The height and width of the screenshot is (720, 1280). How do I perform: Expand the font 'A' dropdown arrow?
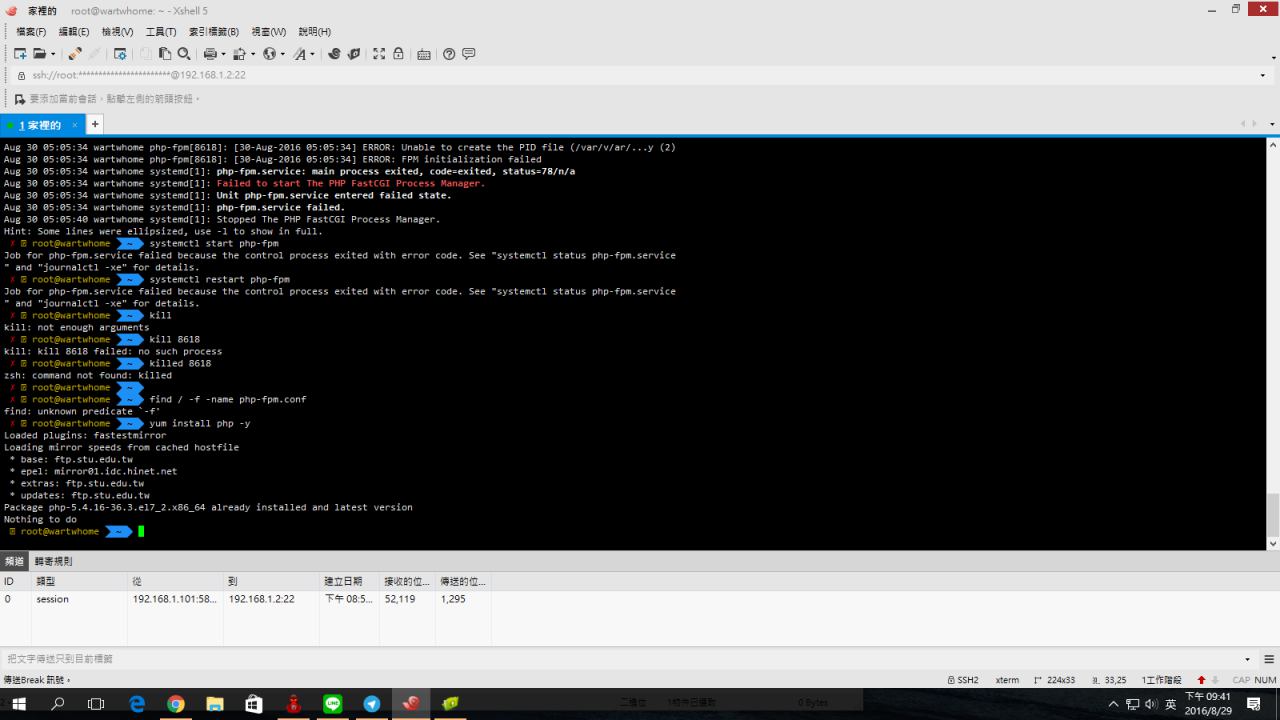(312, 54)
